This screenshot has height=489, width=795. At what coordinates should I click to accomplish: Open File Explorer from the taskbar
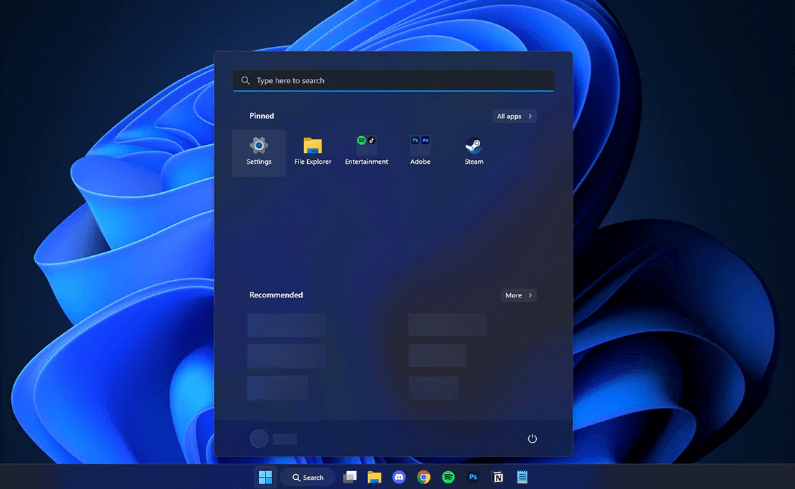(374, 477)
